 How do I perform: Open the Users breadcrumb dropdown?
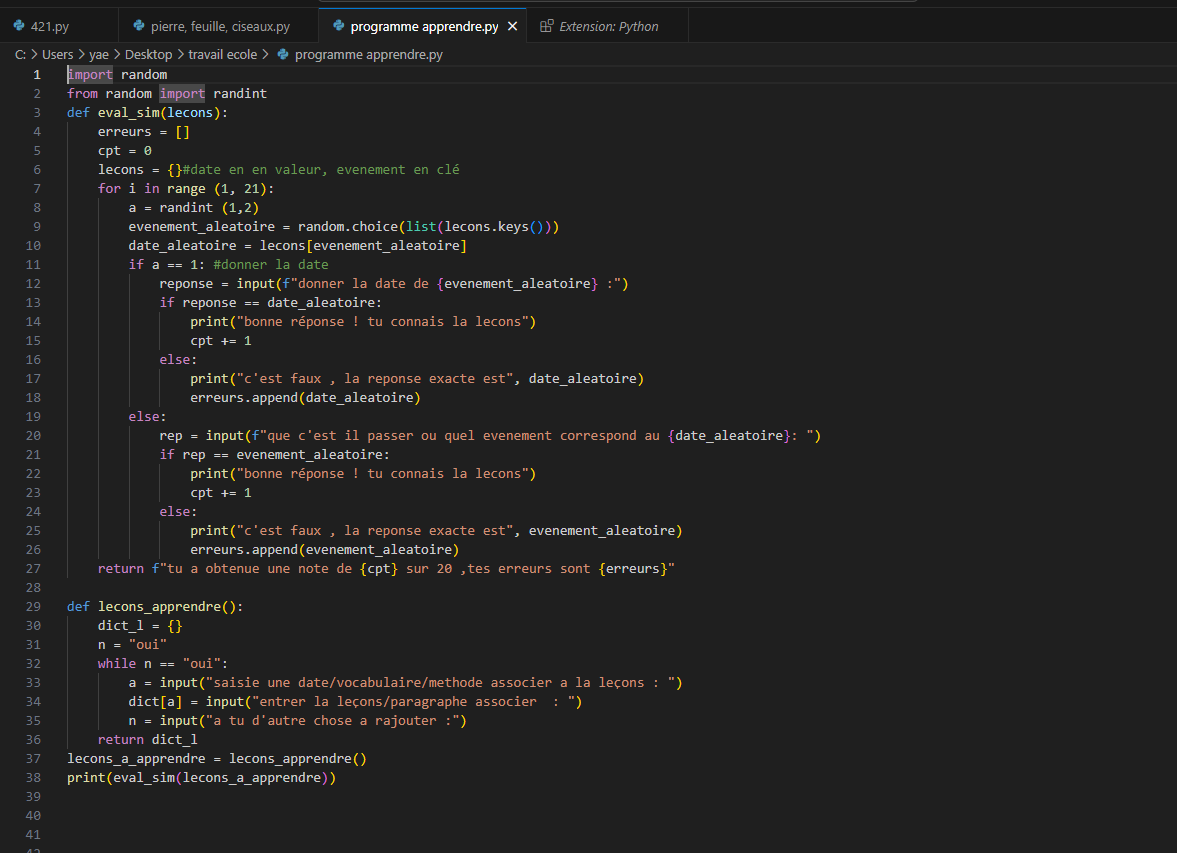pos(57,54)
